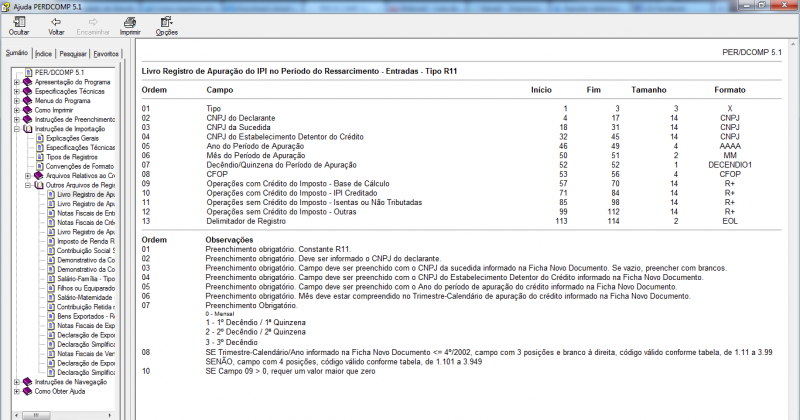Collapse the Outros Arquivos de Regis node
The height and width of the screenshot is (420, 800).
[x=28, y=185]
